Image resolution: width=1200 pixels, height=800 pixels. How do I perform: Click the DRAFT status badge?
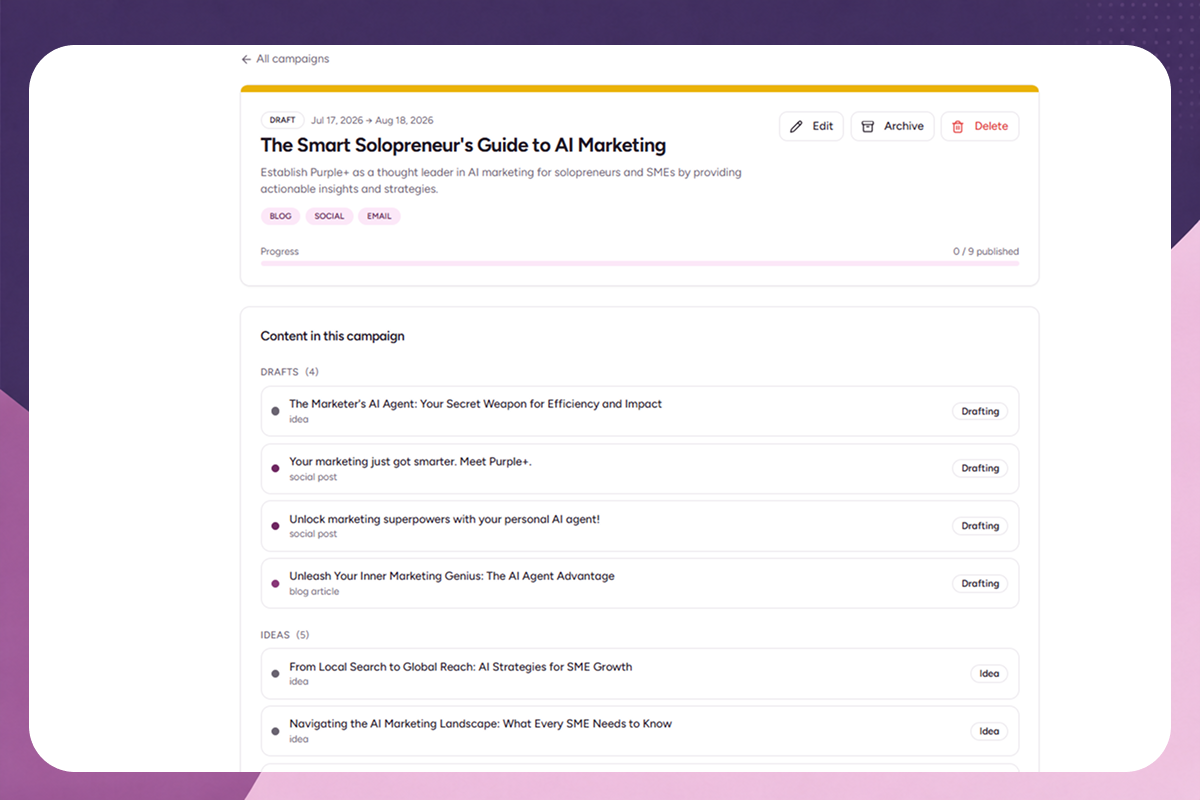click(282, 120)
